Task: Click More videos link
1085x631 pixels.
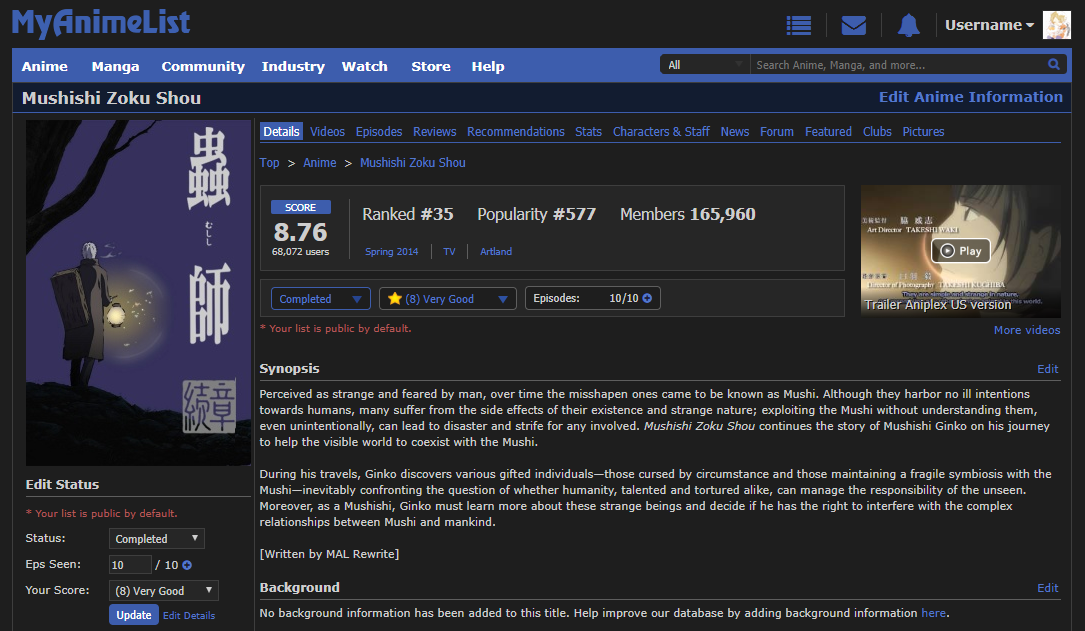Action: 1027,330
